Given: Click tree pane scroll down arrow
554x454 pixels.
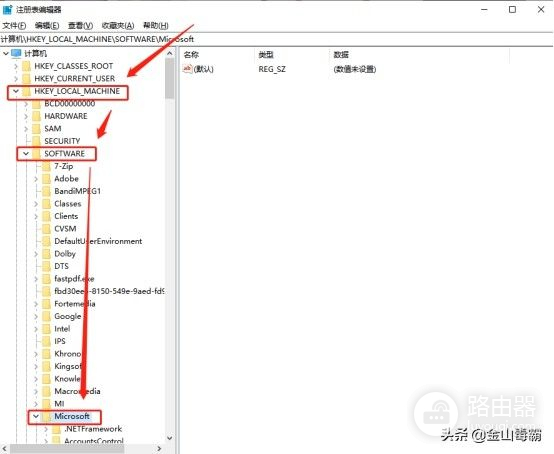Looking at the screenshot, I should click(x=170, y=438).
